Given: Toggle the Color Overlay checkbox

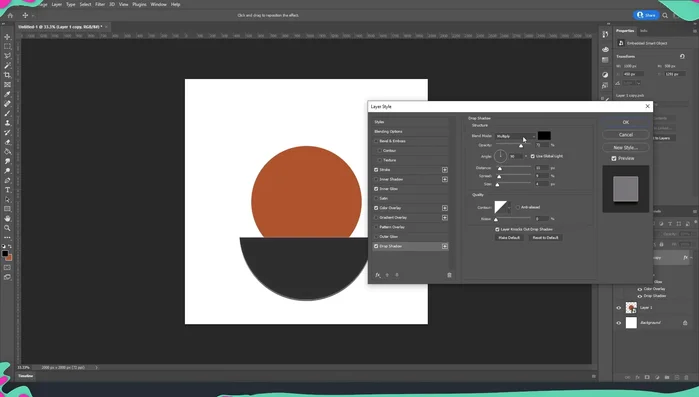Looking at the screenshot, I should point(376,208).
